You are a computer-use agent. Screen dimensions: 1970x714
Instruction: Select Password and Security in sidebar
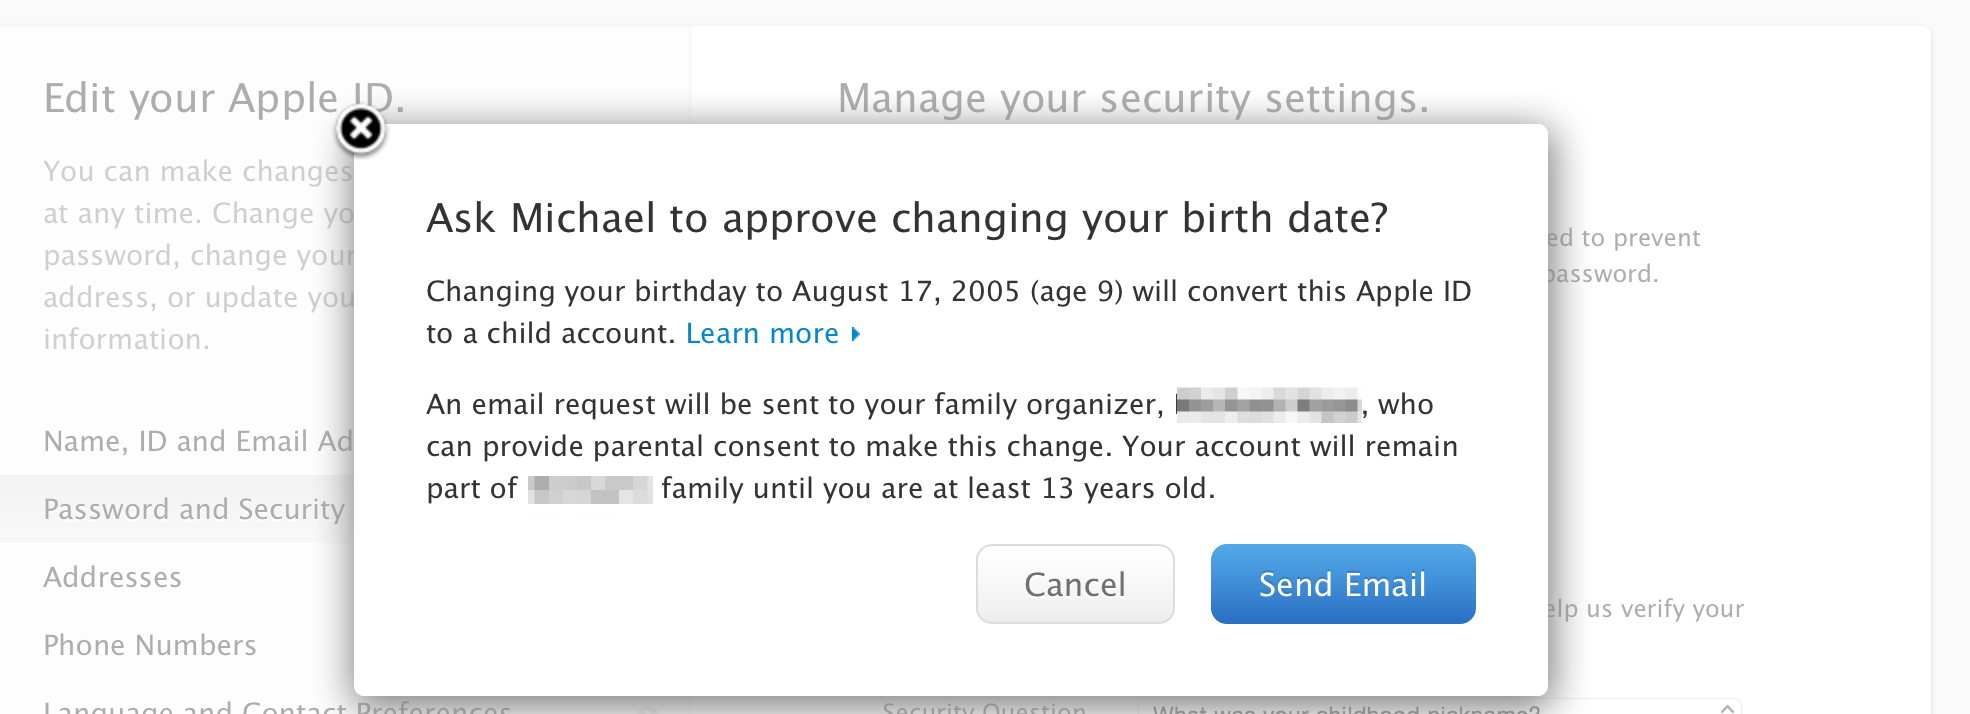[x=194, y=509]
